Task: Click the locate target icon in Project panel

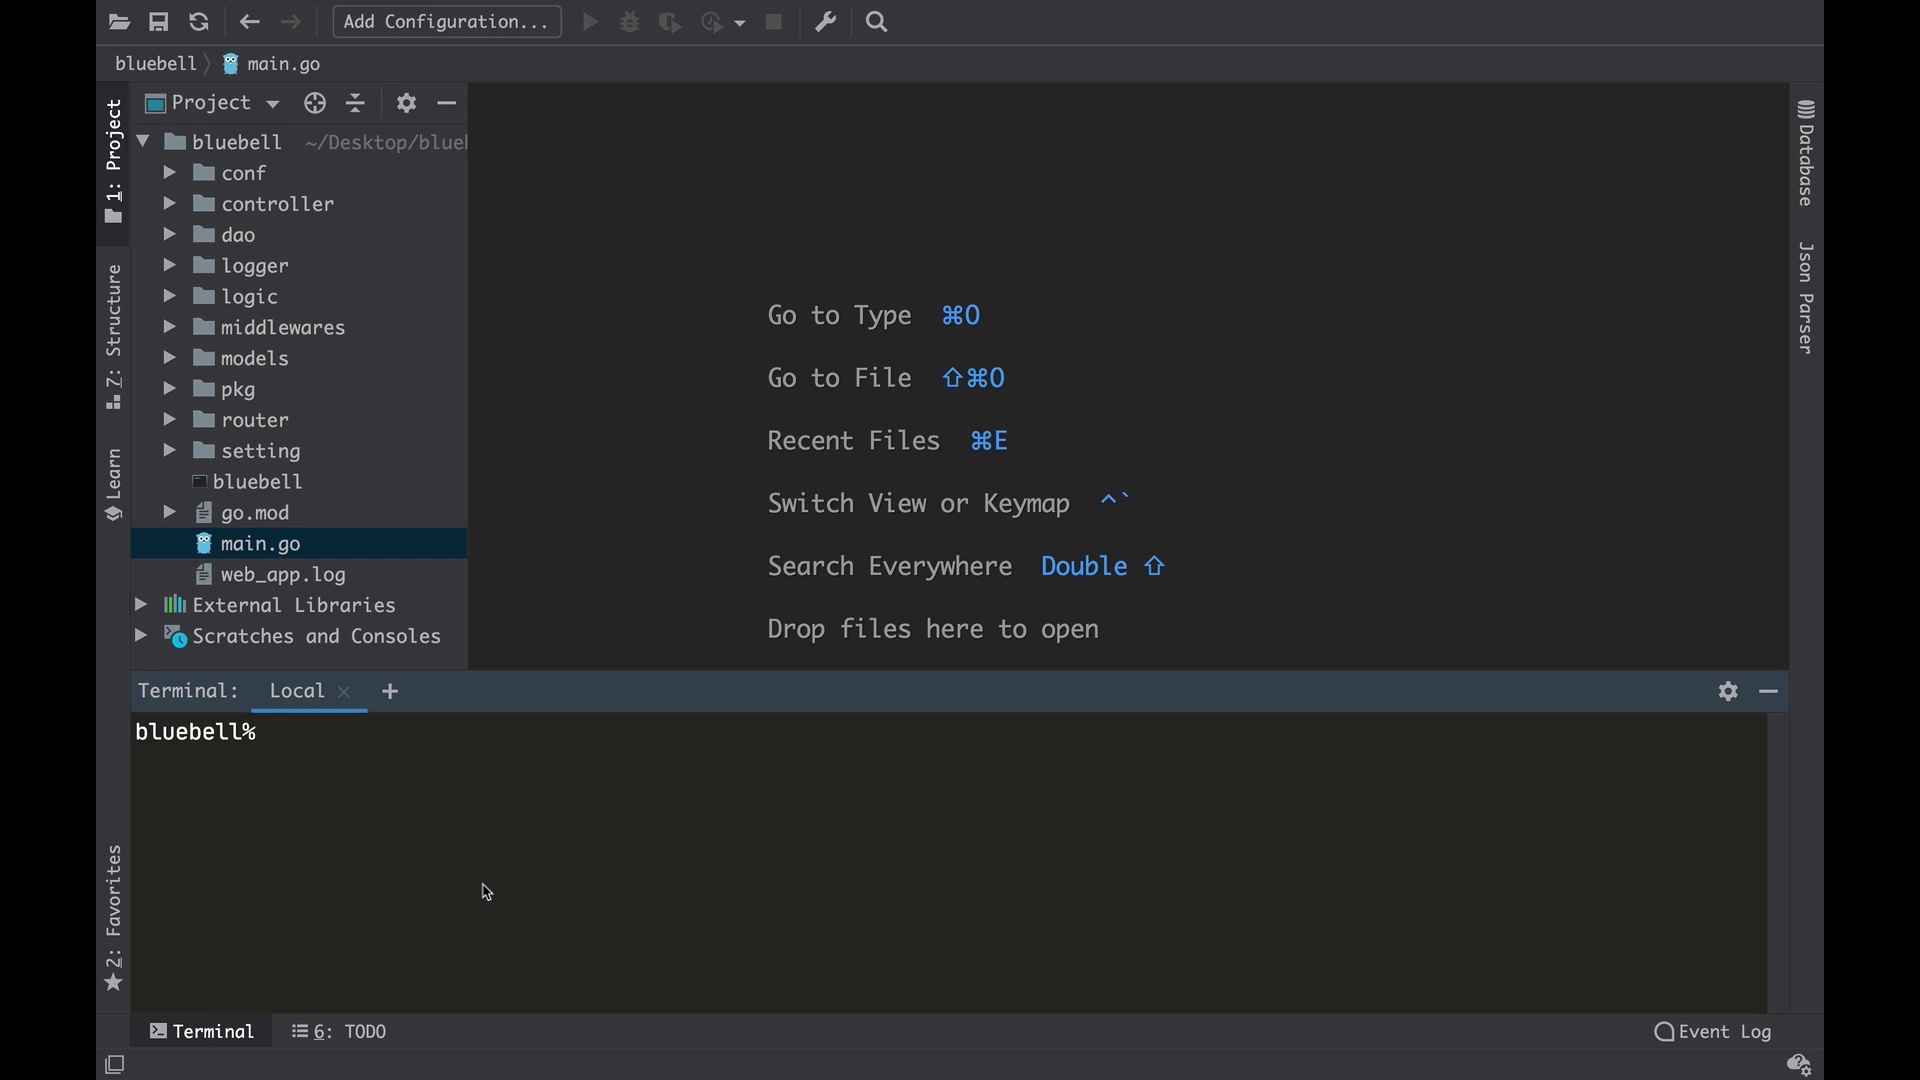Action: 315,103
